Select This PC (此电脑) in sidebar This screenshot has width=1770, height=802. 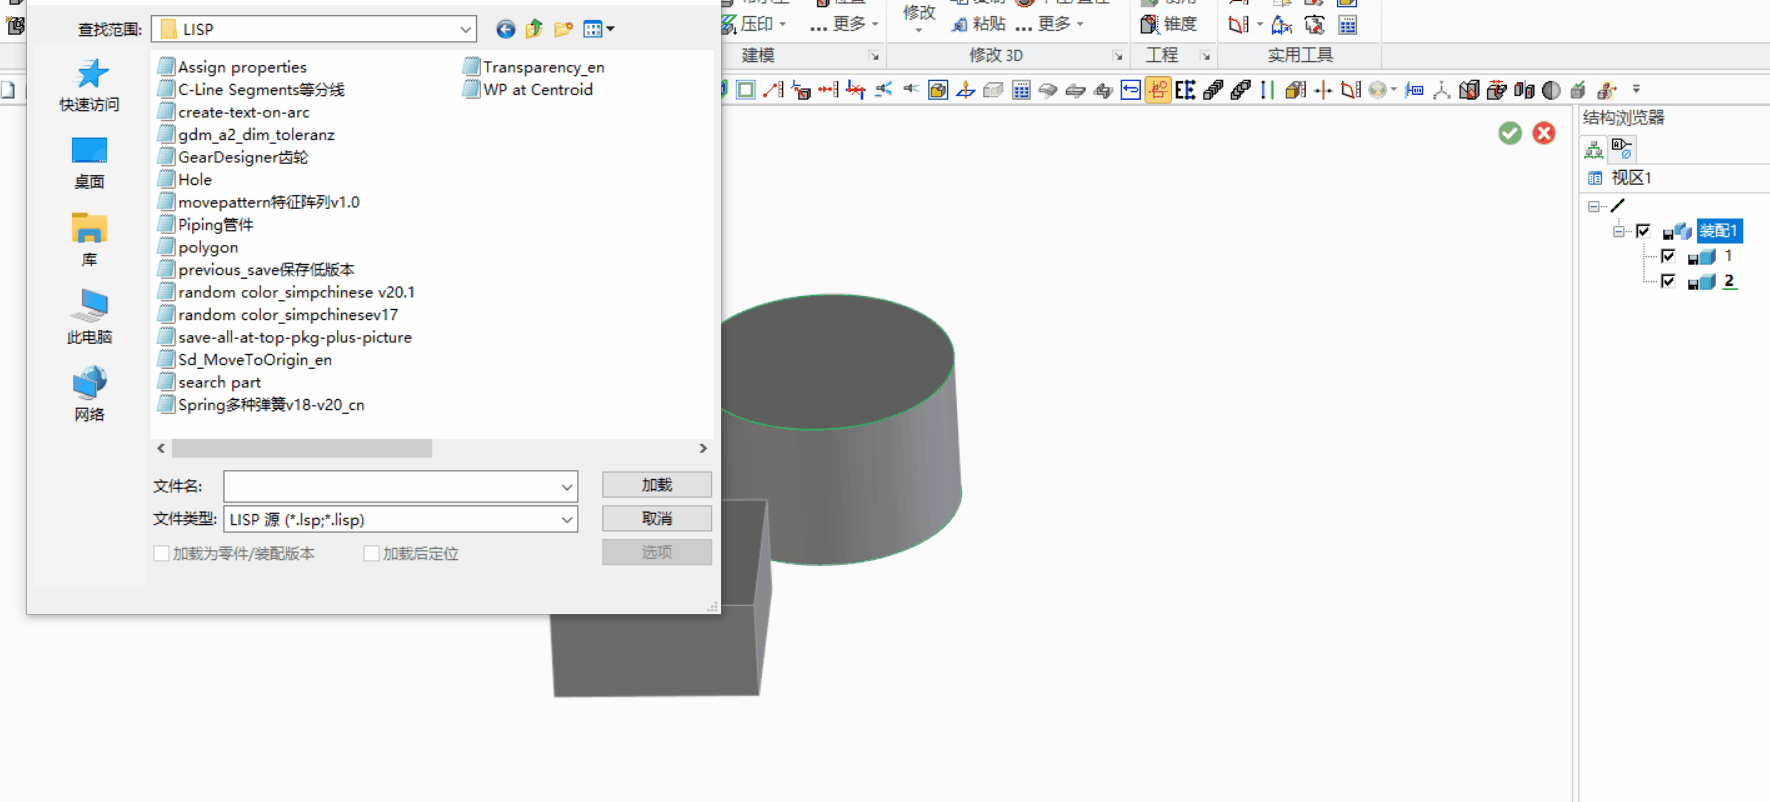point(89,317)
